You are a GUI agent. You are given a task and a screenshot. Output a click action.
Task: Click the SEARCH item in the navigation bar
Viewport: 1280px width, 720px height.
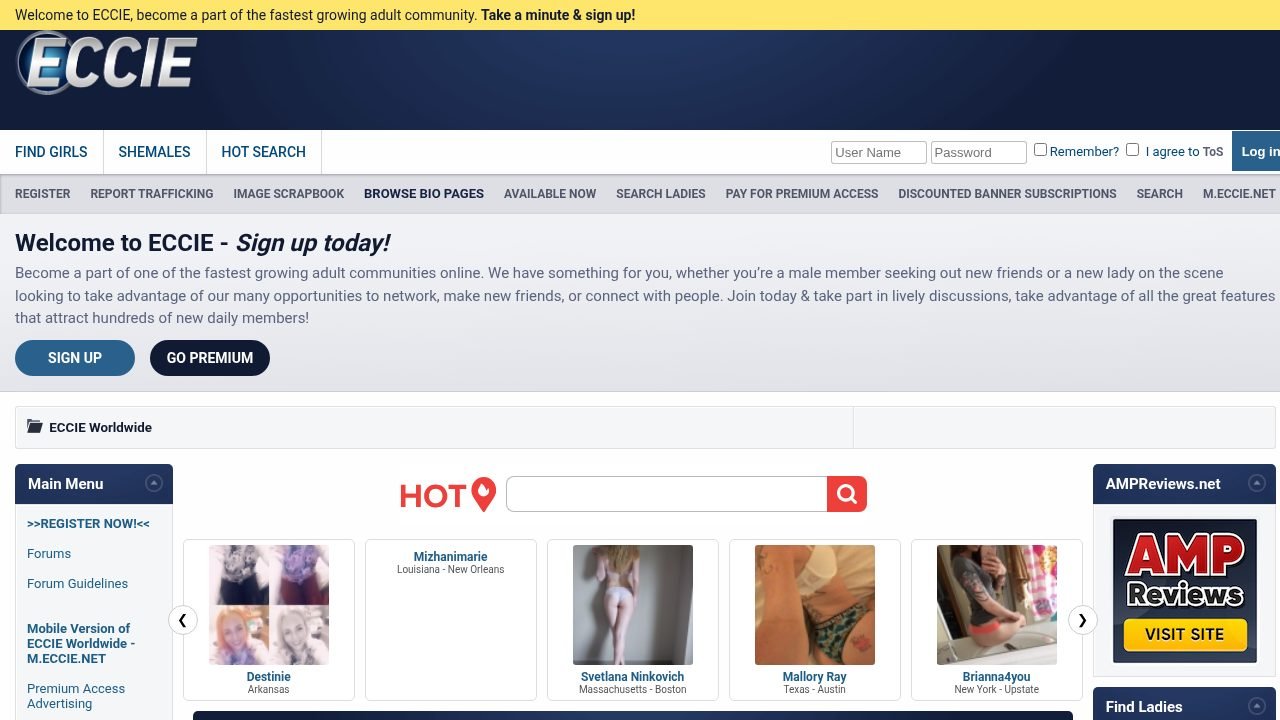[x=1159, y=194]
